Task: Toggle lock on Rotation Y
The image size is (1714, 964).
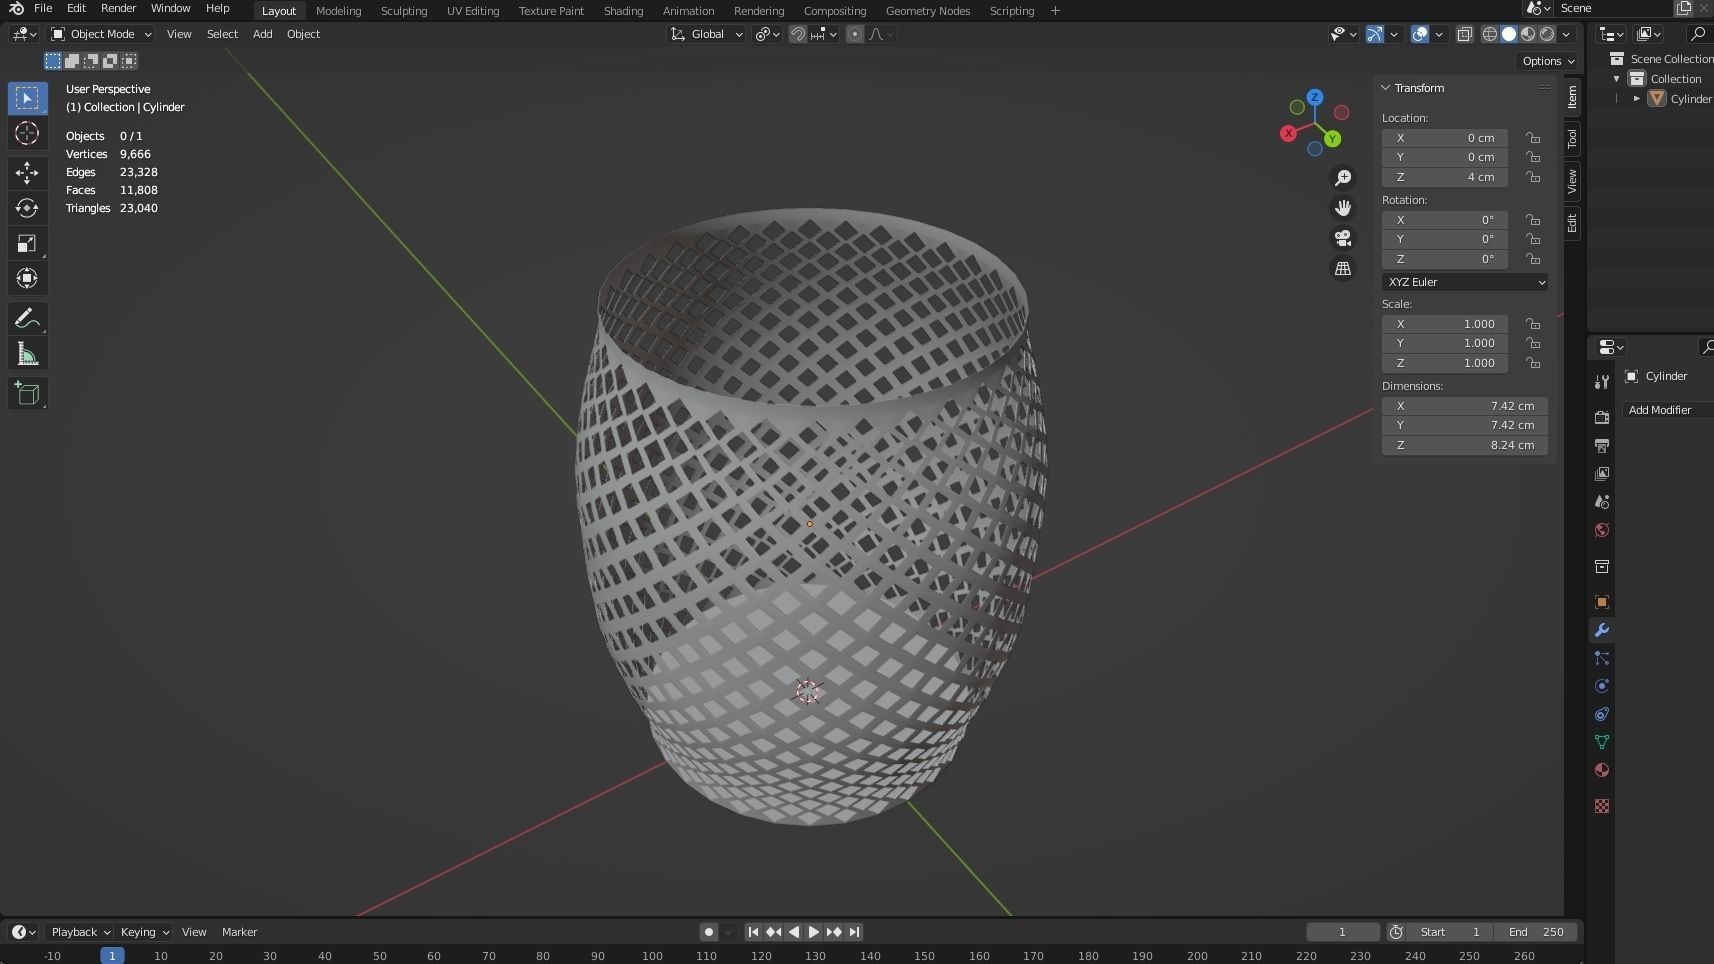Action: tap(1533, 239)
